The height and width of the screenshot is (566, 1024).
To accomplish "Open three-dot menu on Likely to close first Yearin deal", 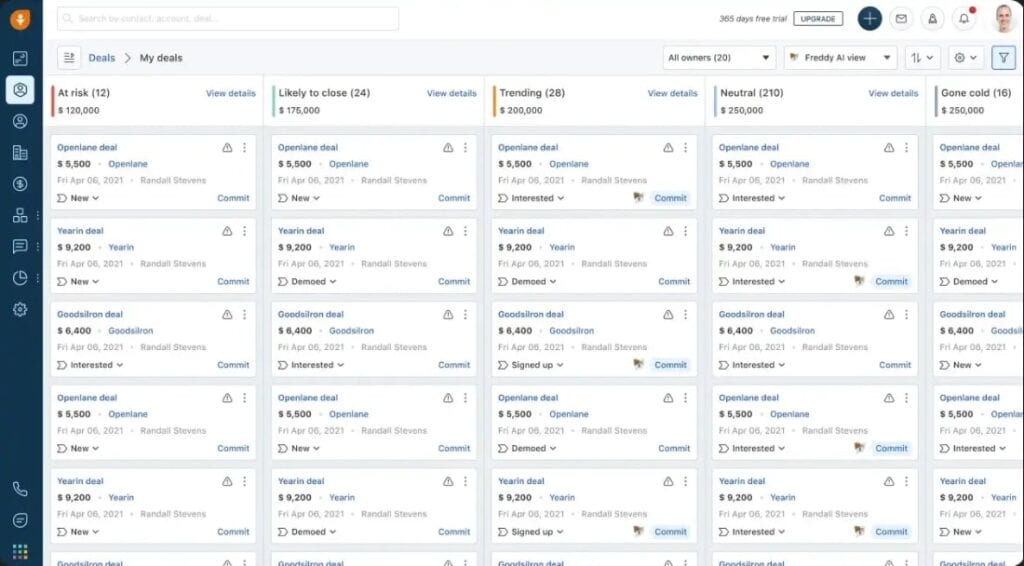I will point(465,231).
